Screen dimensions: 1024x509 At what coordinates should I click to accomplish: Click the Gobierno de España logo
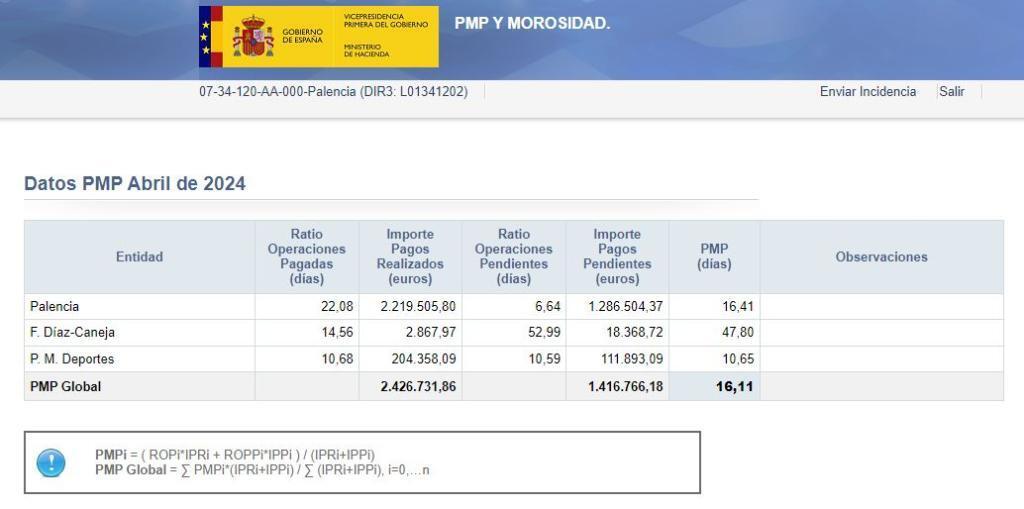pos(318,37)
